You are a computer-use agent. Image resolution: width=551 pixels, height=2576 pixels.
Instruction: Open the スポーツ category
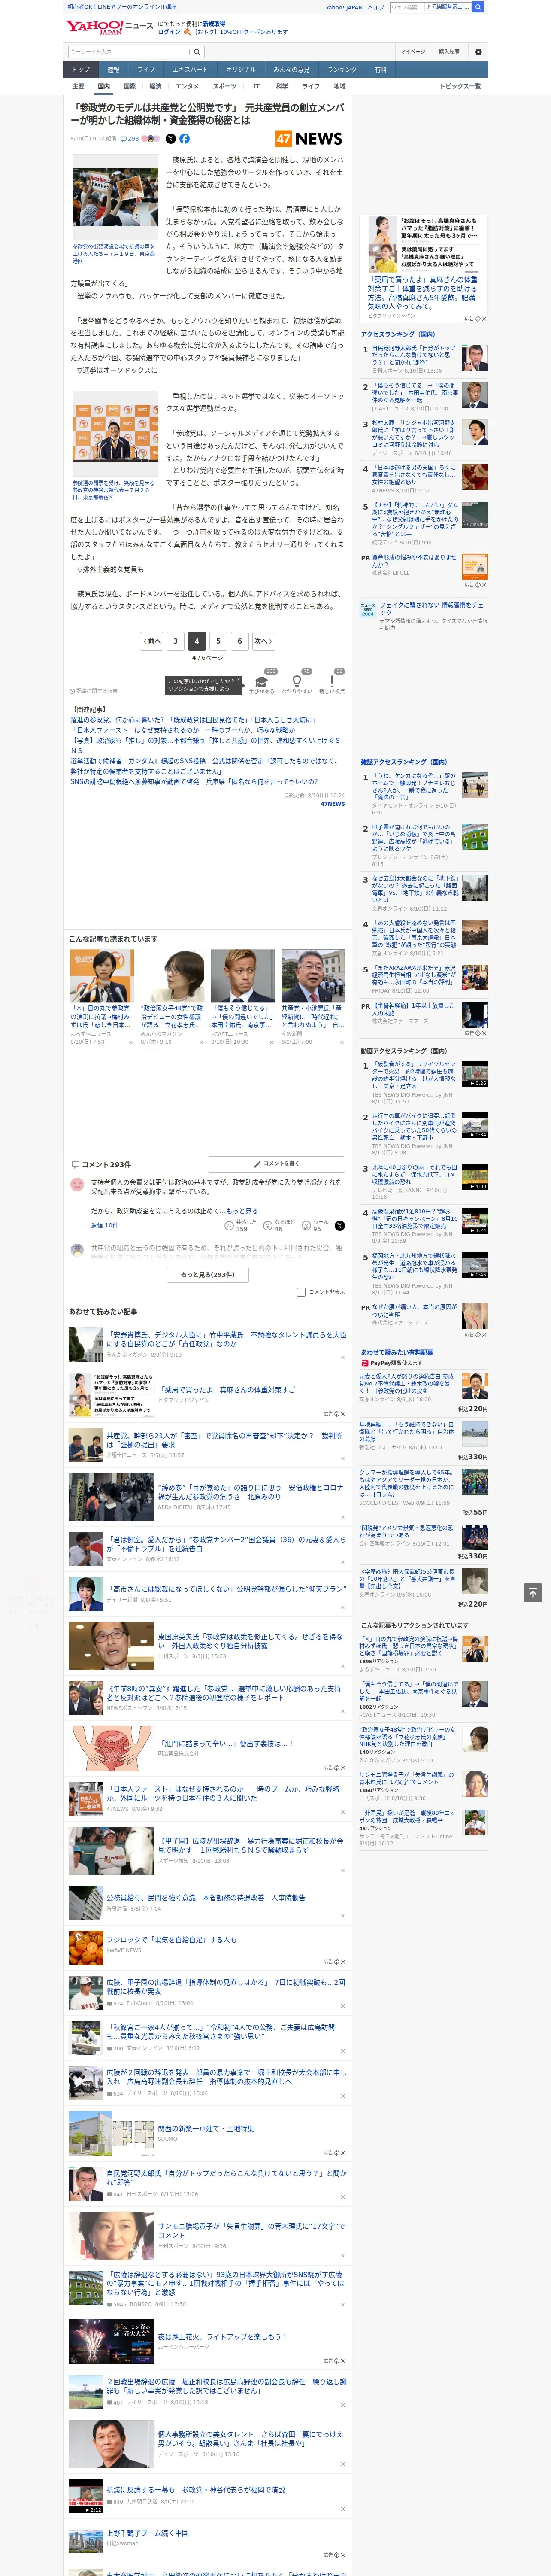[225, 86]
